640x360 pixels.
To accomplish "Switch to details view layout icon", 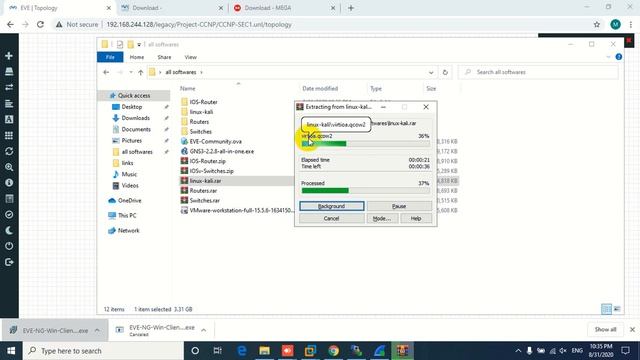I will (607, 309).
